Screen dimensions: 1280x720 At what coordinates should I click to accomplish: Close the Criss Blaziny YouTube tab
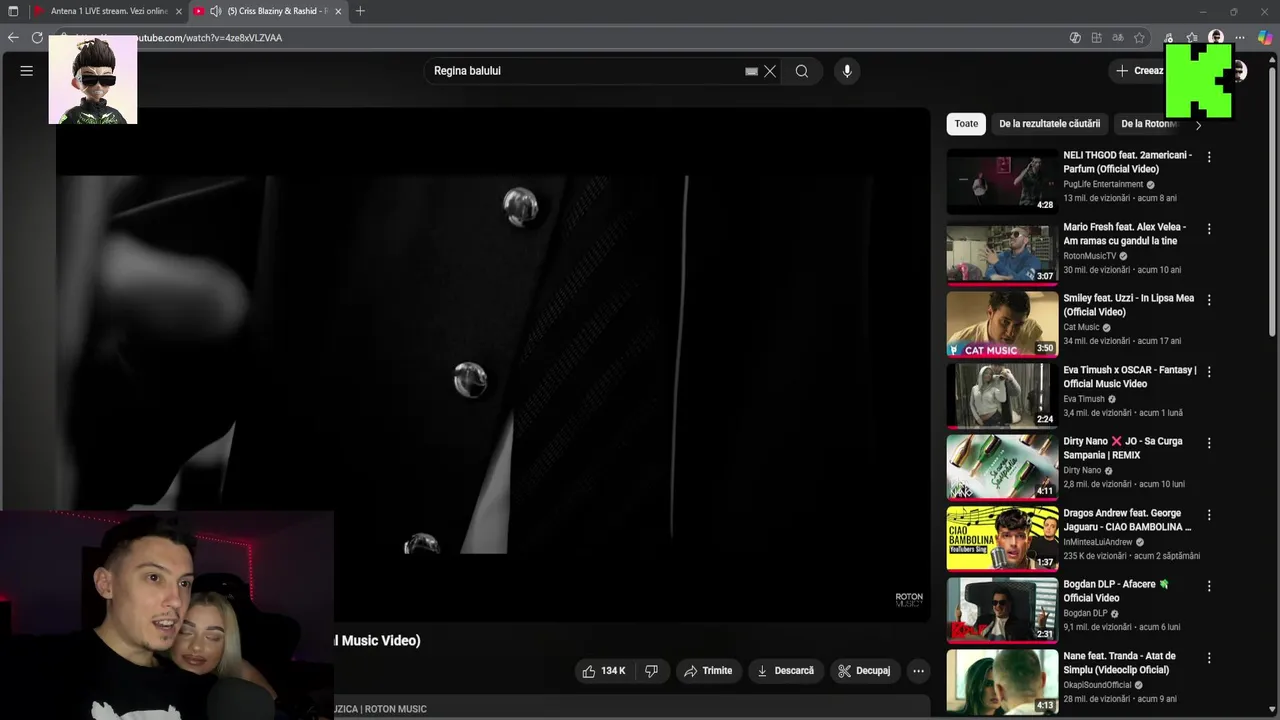[x=338, y=11]
